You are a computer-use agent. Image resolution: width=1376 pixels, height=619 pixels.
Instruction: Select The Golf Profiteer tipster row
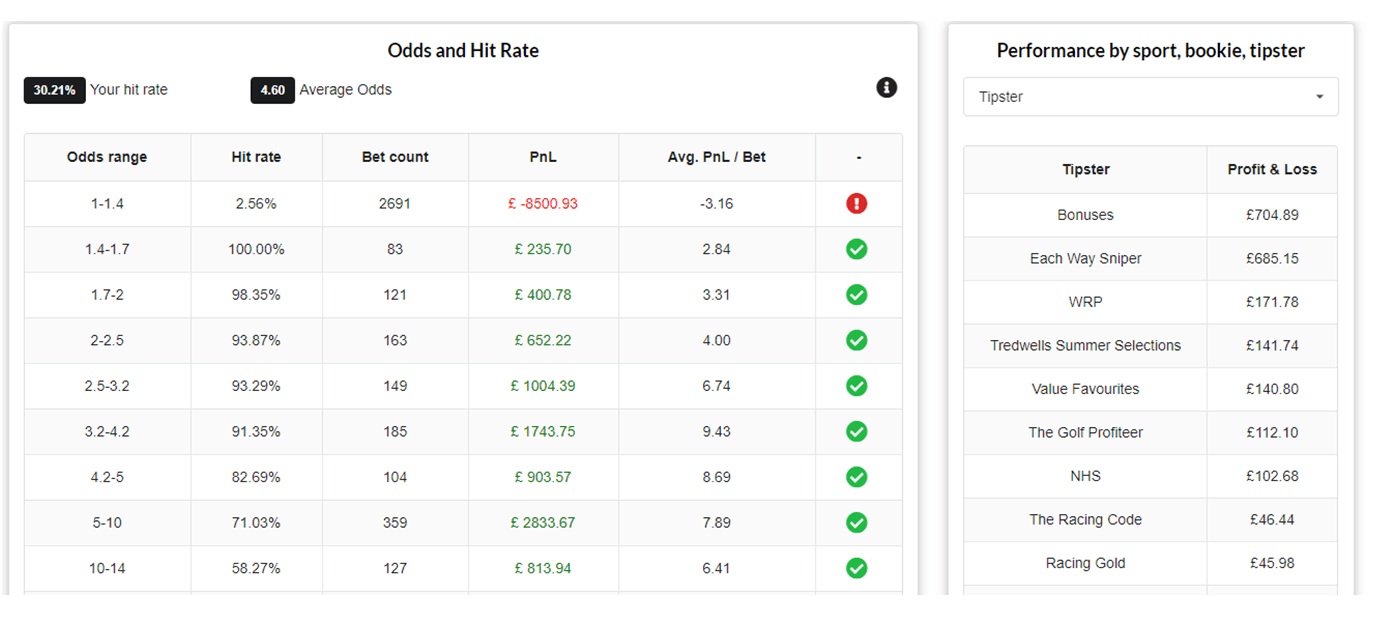point(1150,432)
